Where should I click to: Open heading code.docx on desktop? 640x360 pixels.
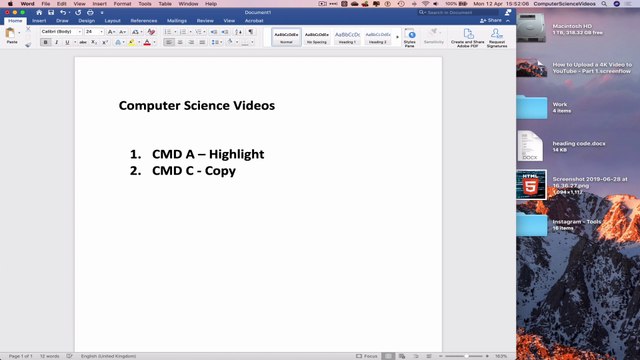pos(530,146)
